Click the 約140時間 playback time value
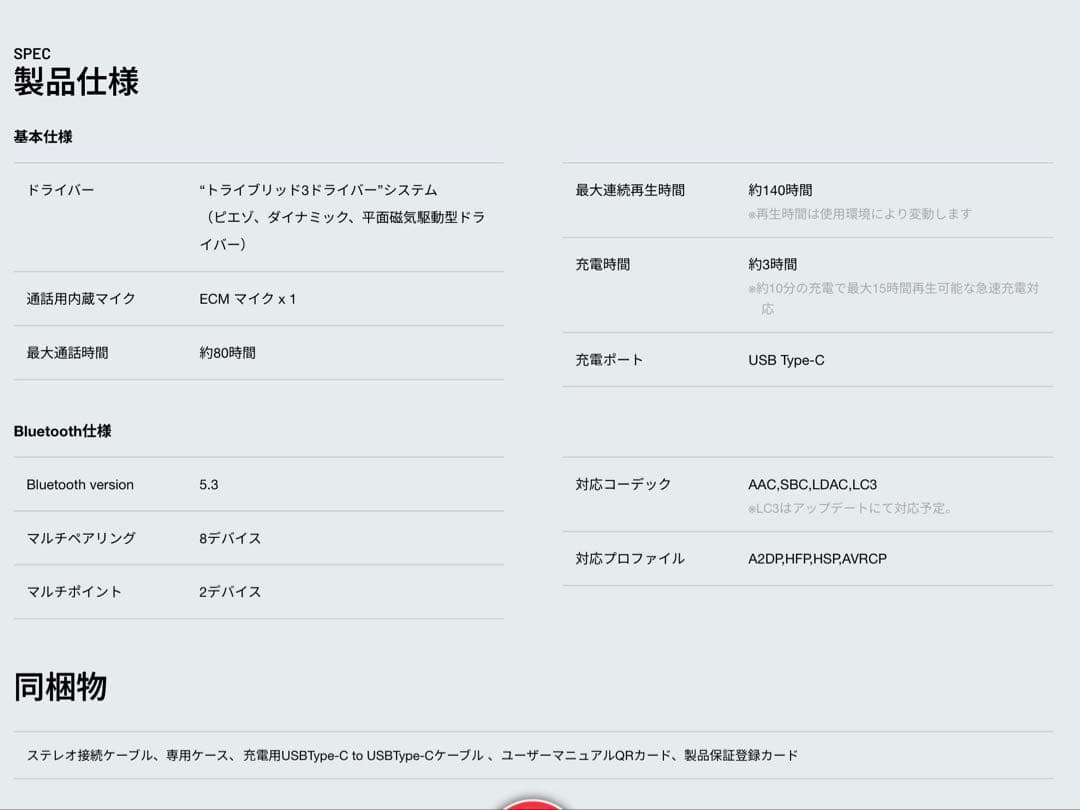1080x810 pixels. (x=780, y=190)
